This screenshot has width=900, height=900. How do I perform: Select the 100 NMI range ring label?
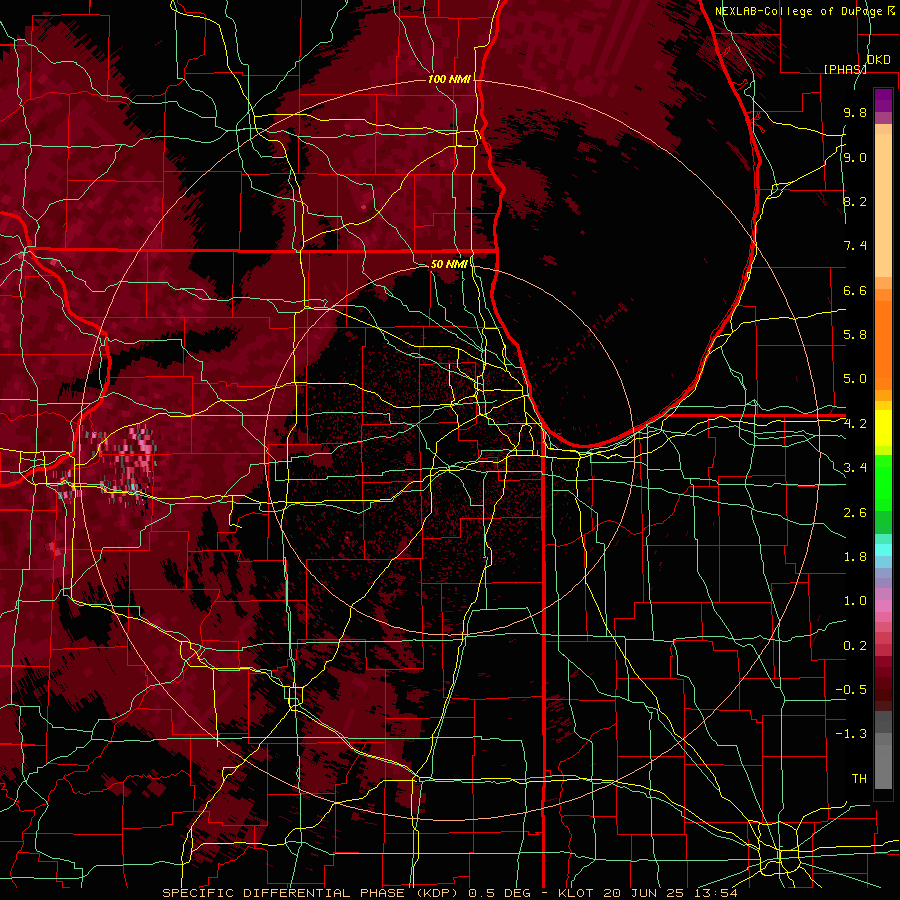tap(449, 79)
